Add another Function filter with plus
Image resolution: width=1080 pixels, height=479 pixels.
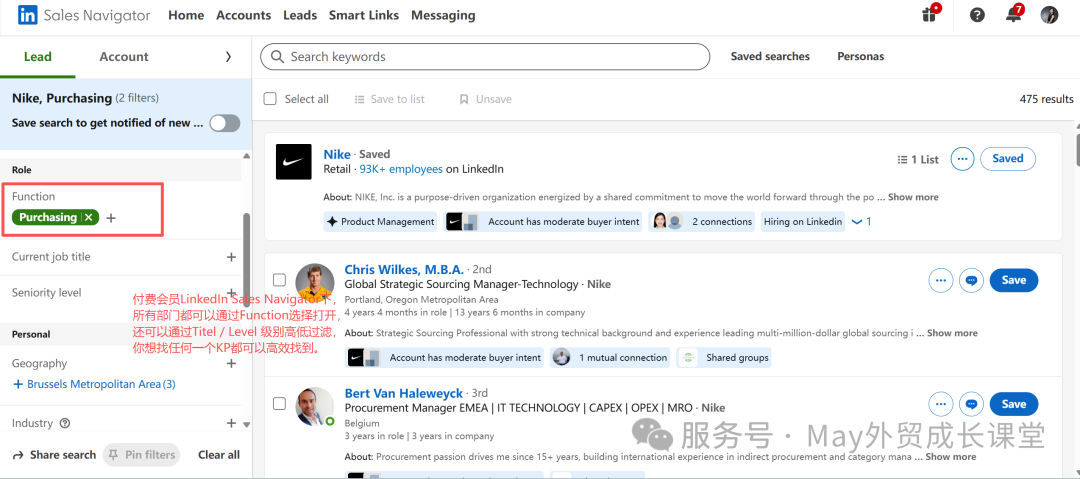coord(111,217)
